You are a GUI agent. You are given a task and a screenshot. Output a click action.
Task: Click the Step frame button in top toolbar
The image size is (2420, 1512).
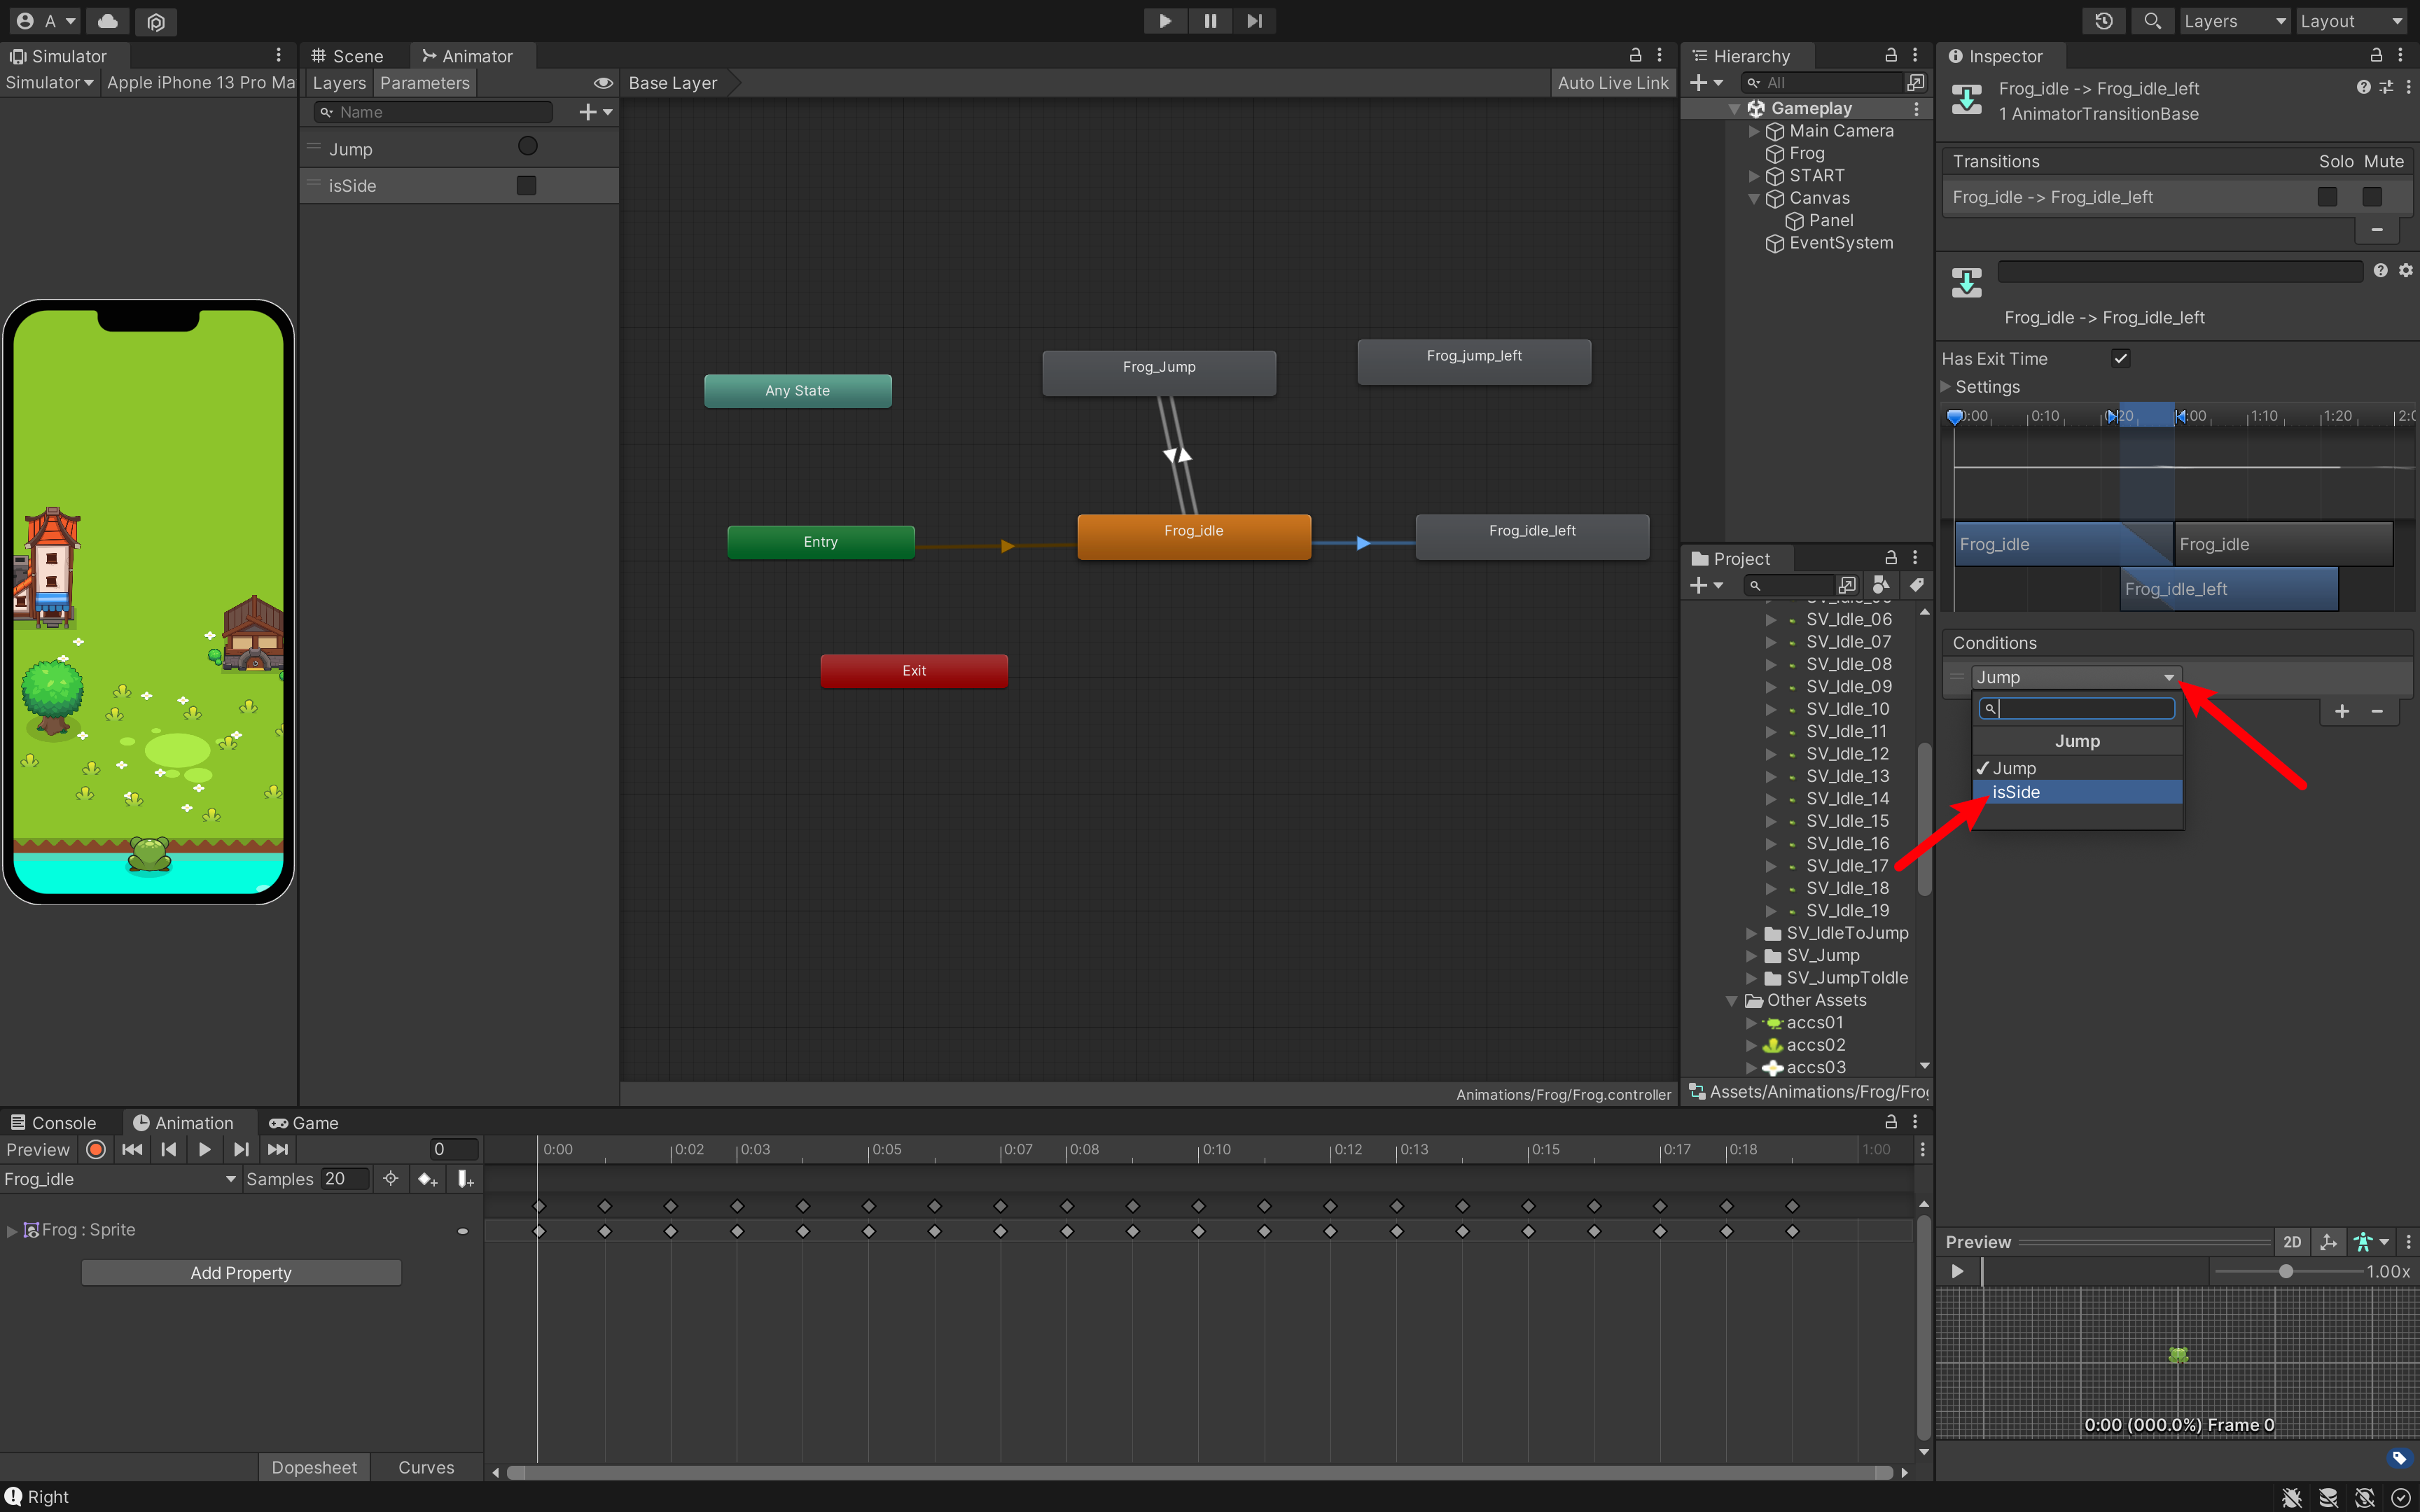(1254, 21)
